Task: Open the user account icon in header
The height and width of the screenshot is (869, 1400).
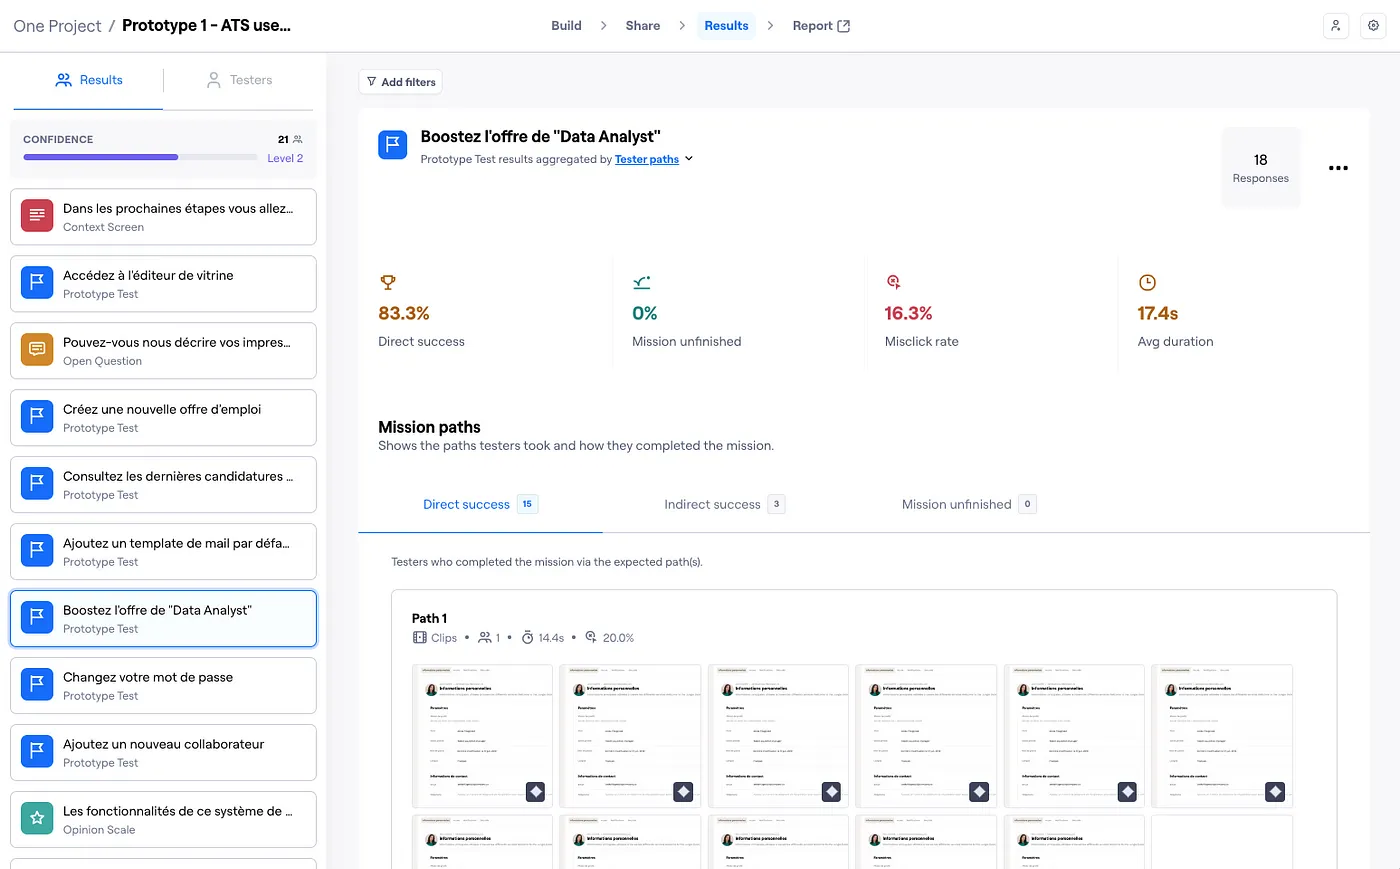Action: 1336,26
